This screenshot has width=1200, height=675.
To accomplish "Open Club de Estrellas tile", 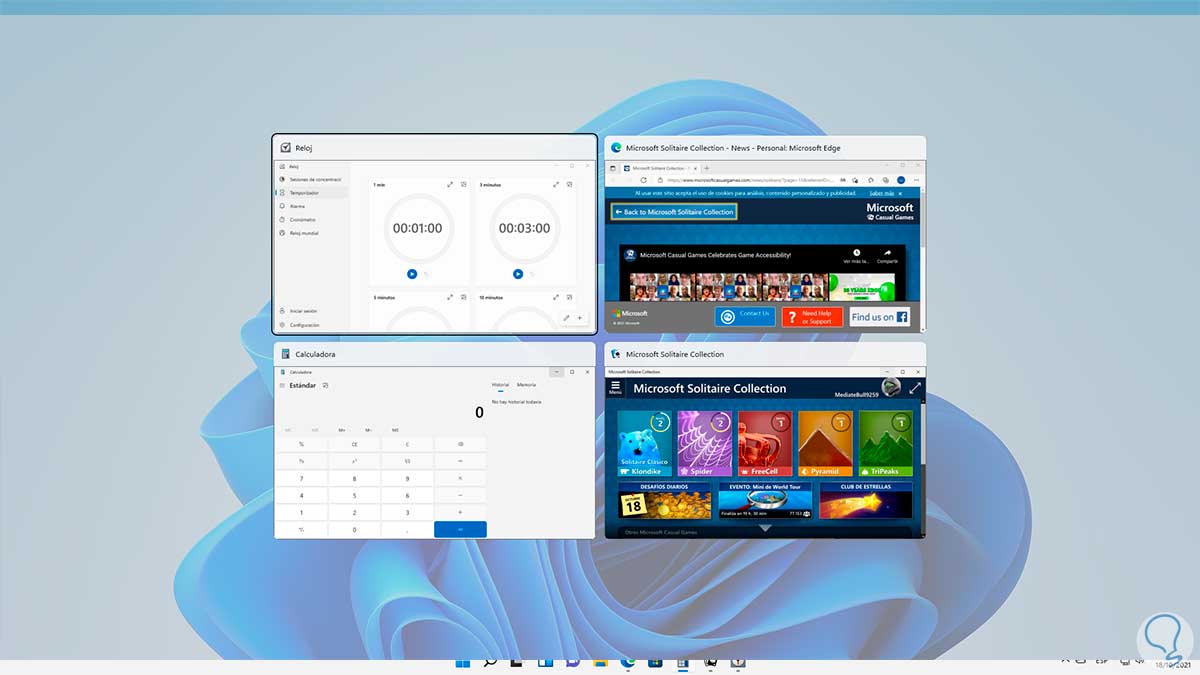I will click(866, 501).
